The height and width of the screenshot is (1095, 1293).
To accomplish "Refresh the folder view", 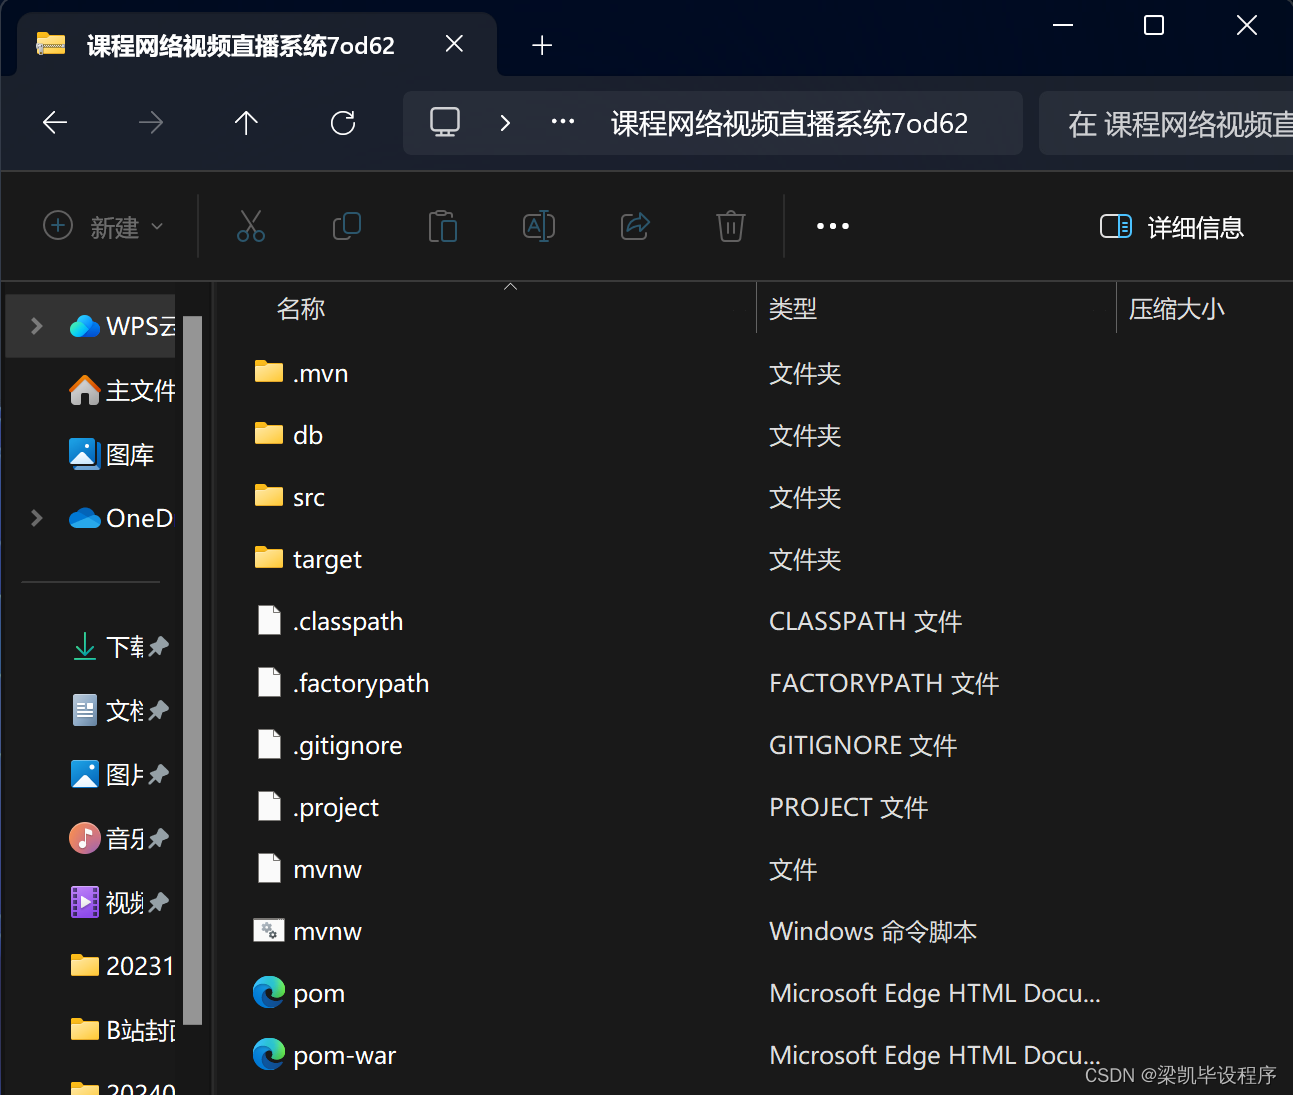I will [343, 122].
